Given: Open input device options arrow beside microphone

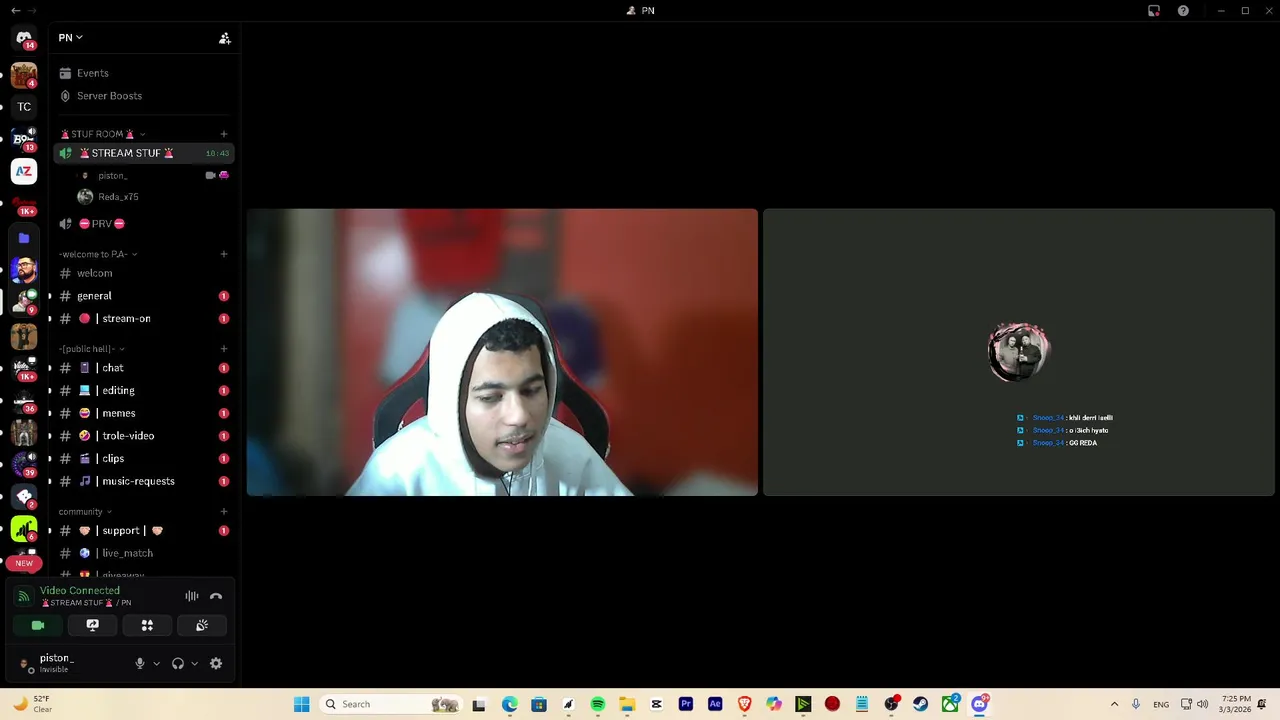Looking at the screenshot, I should tap(156, 663).
